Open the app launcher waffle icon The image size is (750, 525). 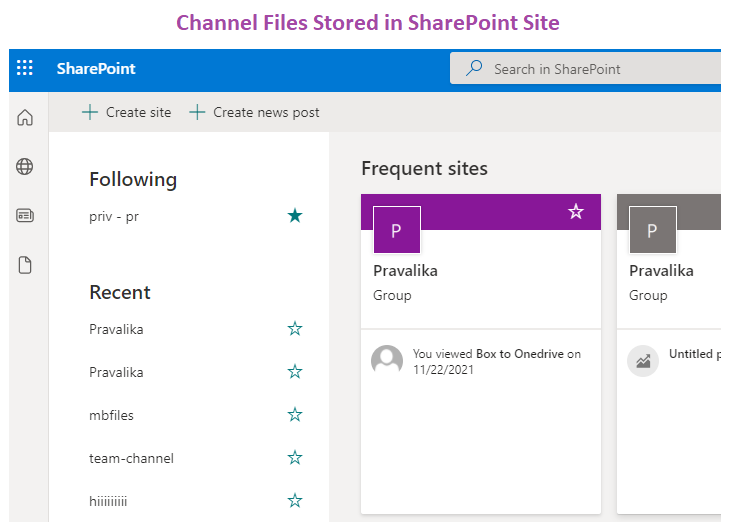coord(25,68)
